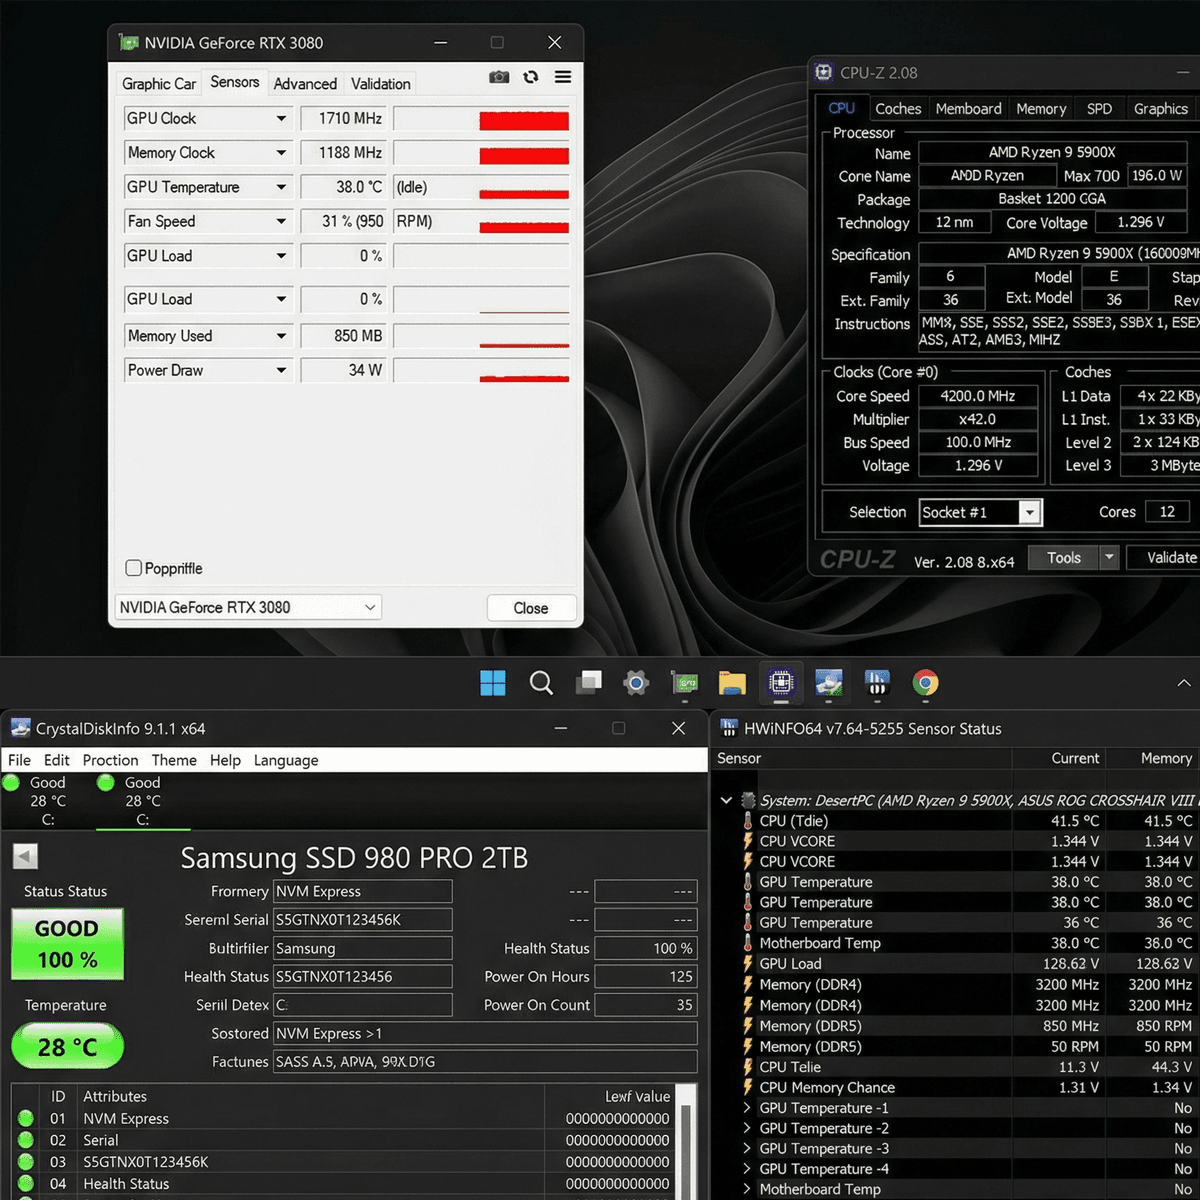Click the Serernl Serial field S5GTNX0T123456K
The width and height of the screenshot is (1200, 1200).
coord(363,920)
